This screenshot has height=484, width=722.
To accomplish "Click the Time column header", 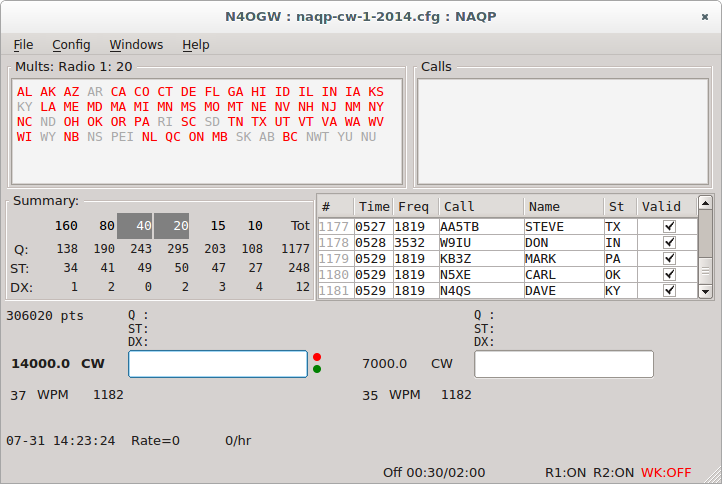I will 373,207.
